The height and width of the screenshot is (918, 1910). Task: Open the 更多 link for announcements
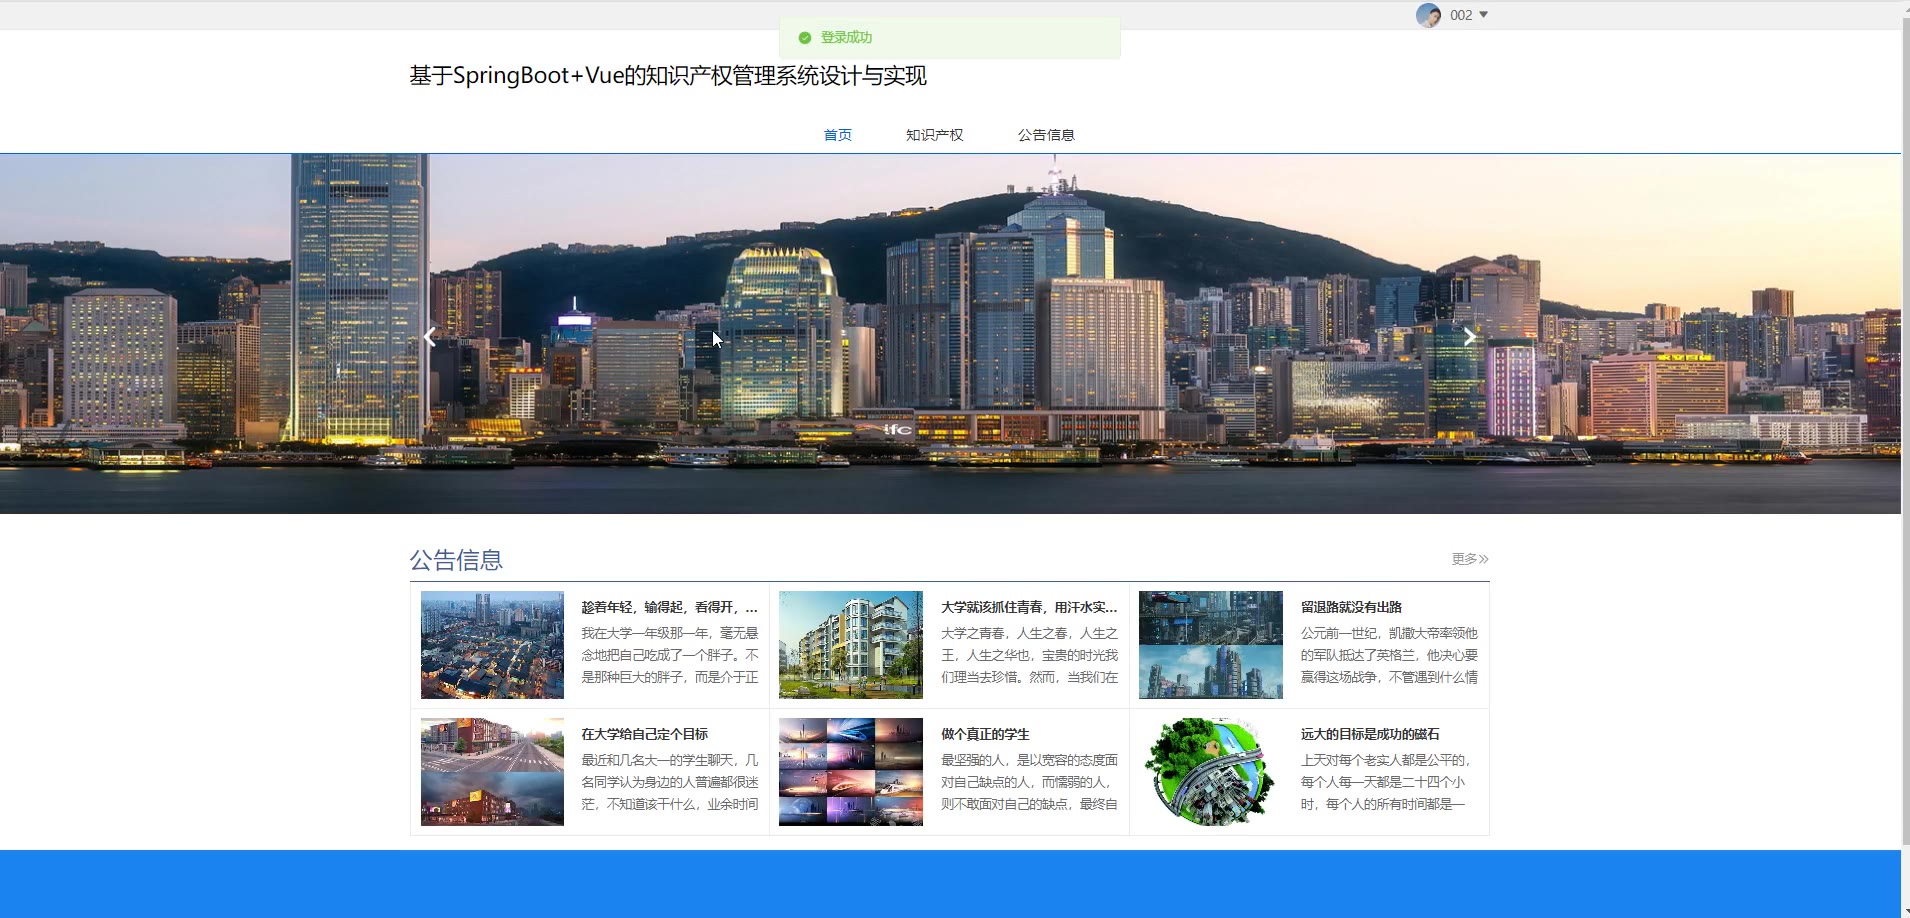pos(1470,559)
